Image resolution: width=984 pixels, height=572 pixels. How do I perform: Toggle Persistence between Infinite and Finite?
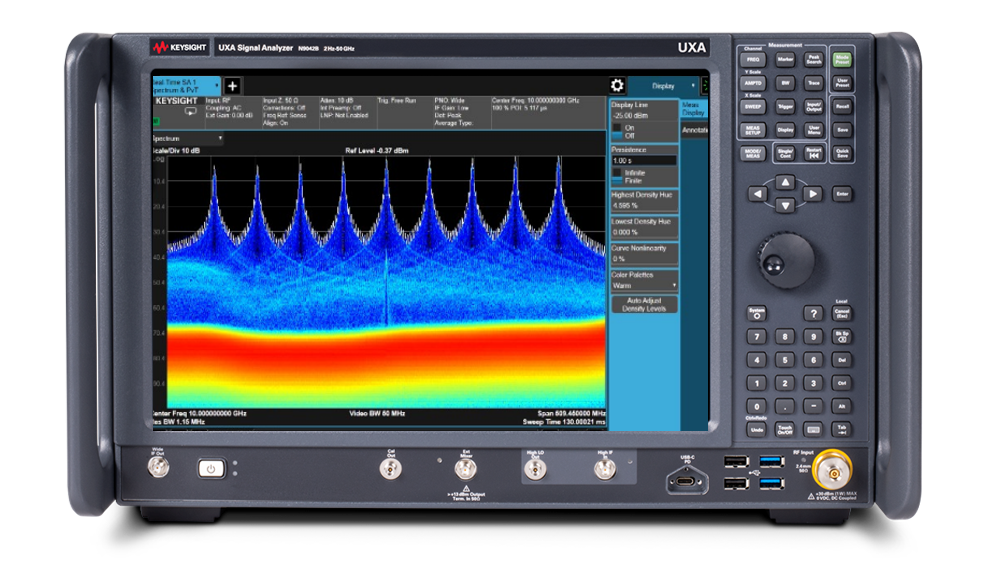pyautogui.click(x=618, y=177)
